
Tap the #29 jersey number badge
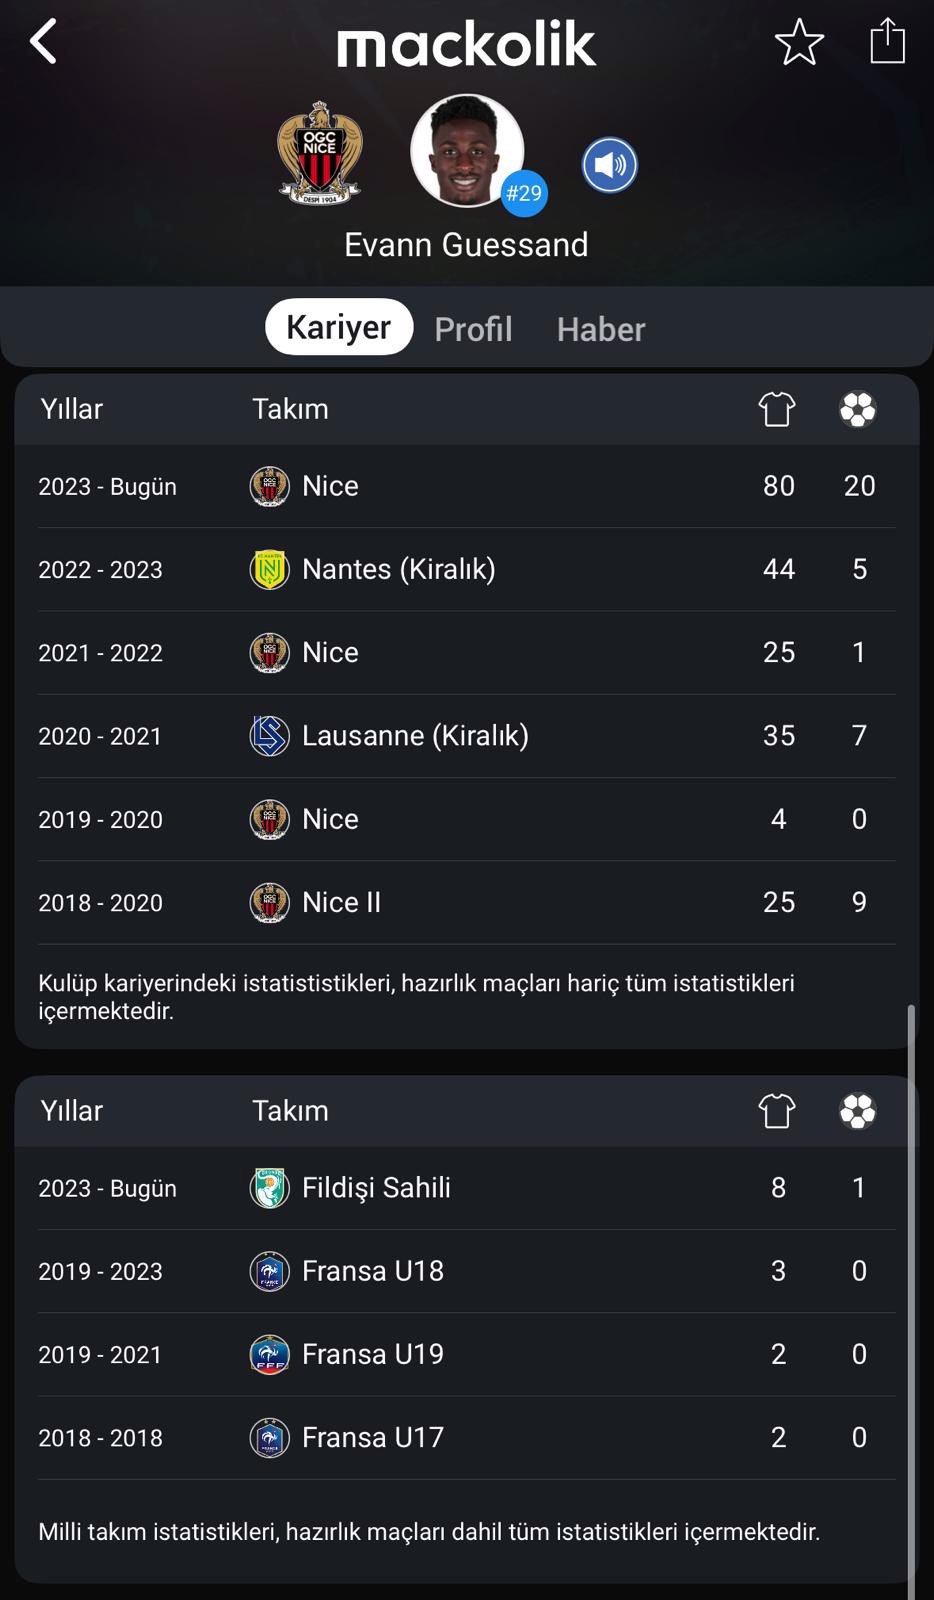(524, 193)
